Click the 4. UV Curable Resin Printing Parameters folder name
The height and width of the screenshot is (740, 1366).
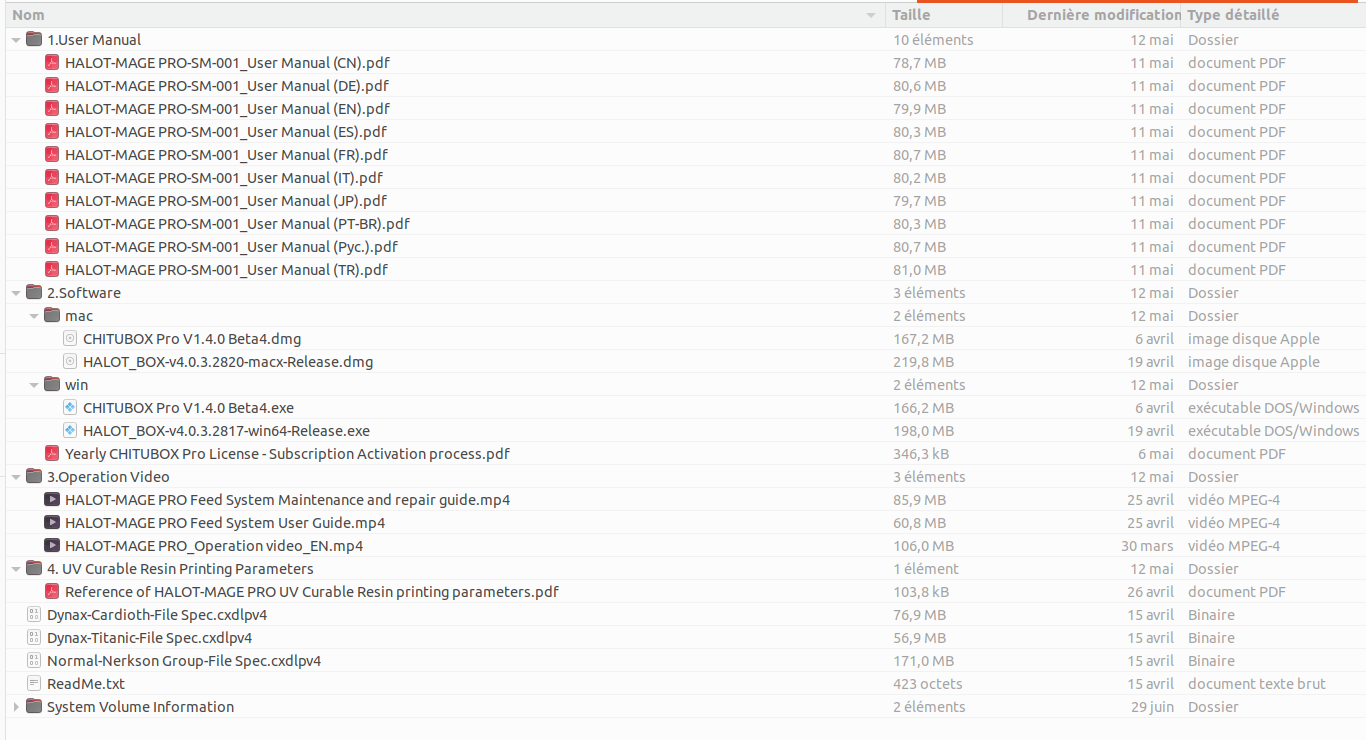click(180, 569)
